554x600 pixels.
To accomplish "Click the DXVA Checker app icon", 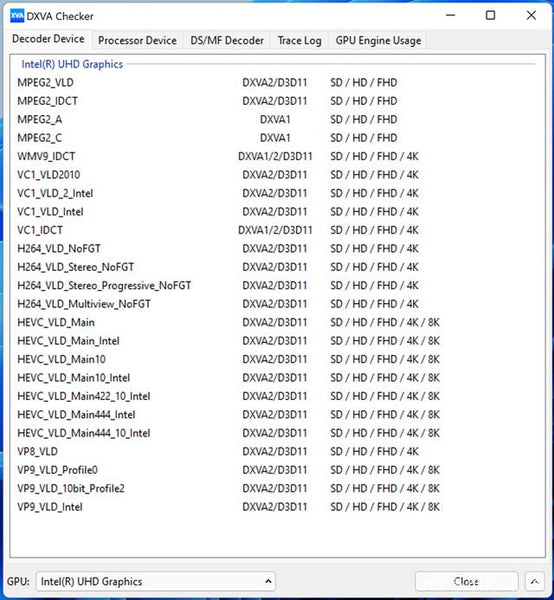I will (x=17, y=16).
